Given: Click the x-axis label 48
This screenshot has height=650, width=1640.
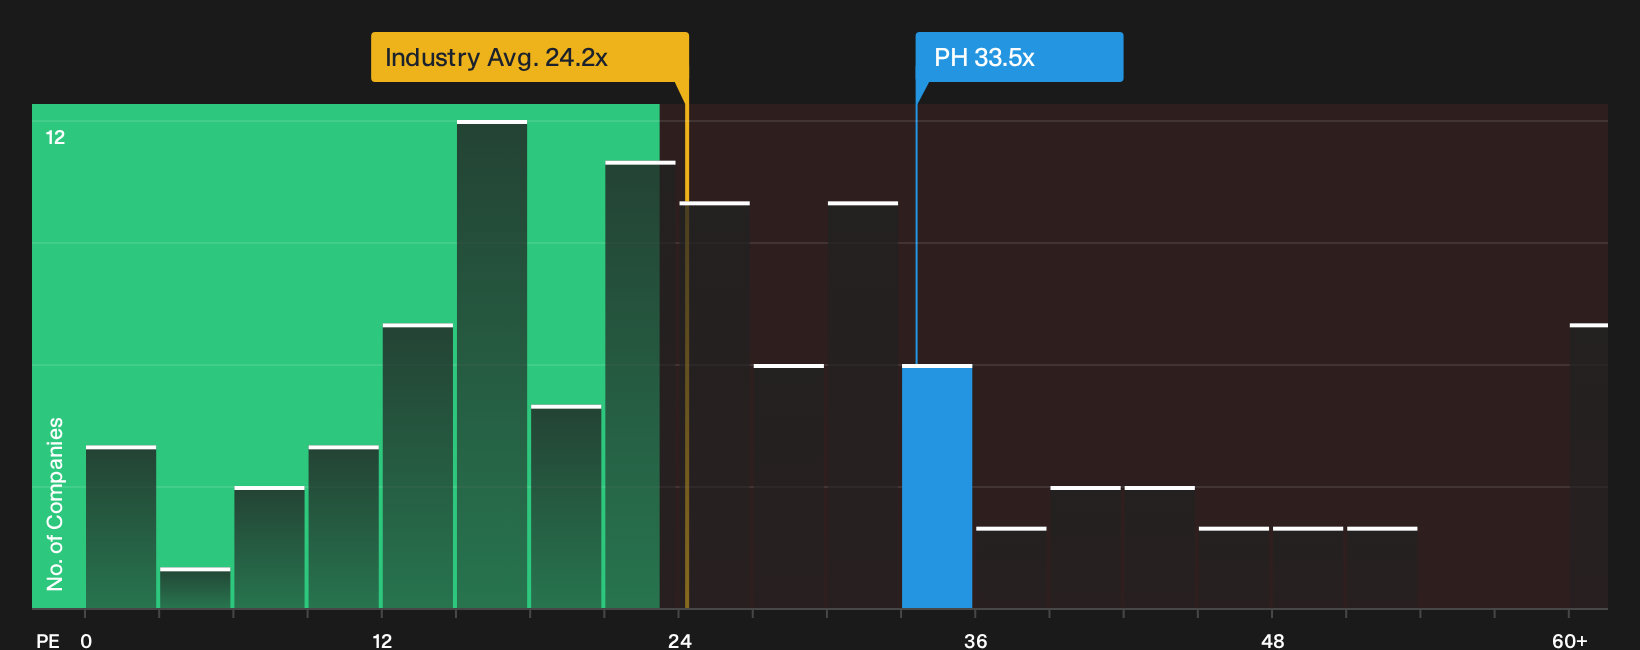Looking at the screenshot, I should (x=1272, y=640).
